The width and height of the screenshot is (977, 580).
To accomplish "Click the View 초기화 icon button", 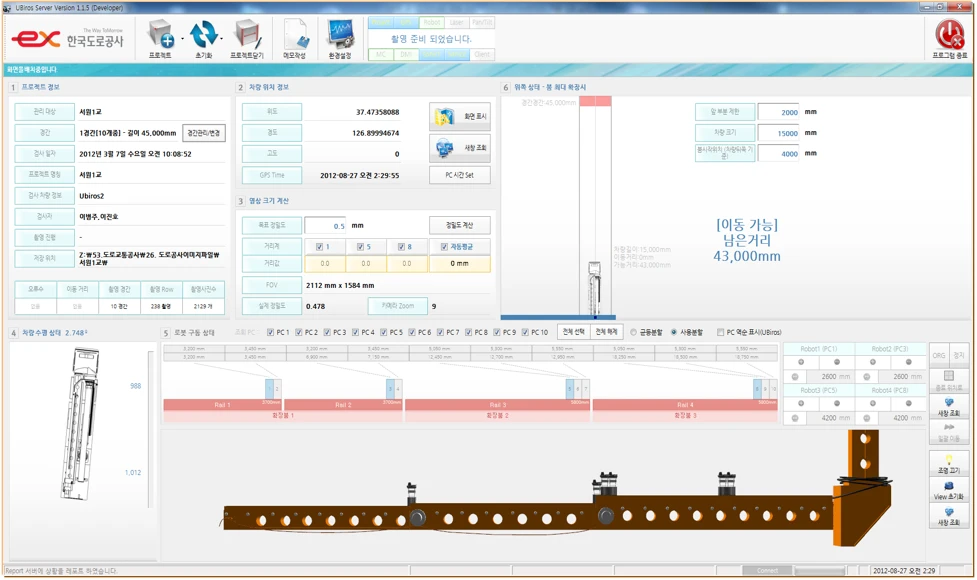I will pos(948,490).
